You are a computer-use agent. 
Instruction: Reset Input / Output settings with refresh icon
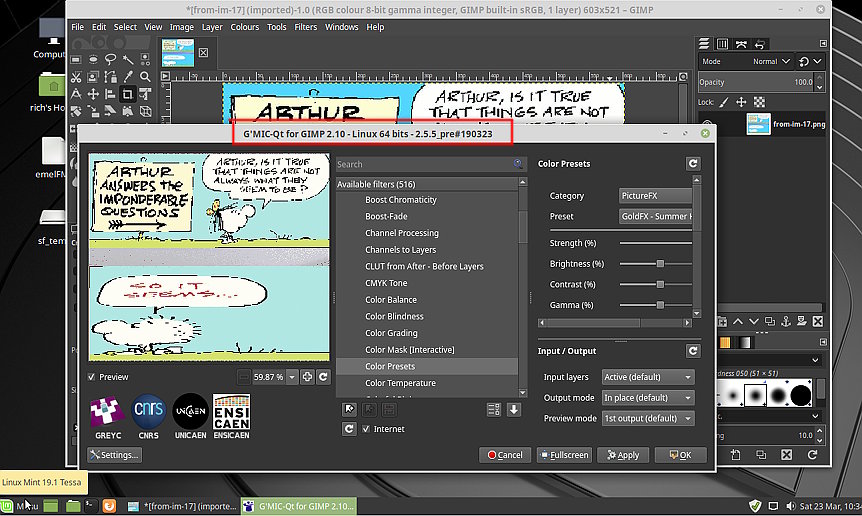[693, 351]
